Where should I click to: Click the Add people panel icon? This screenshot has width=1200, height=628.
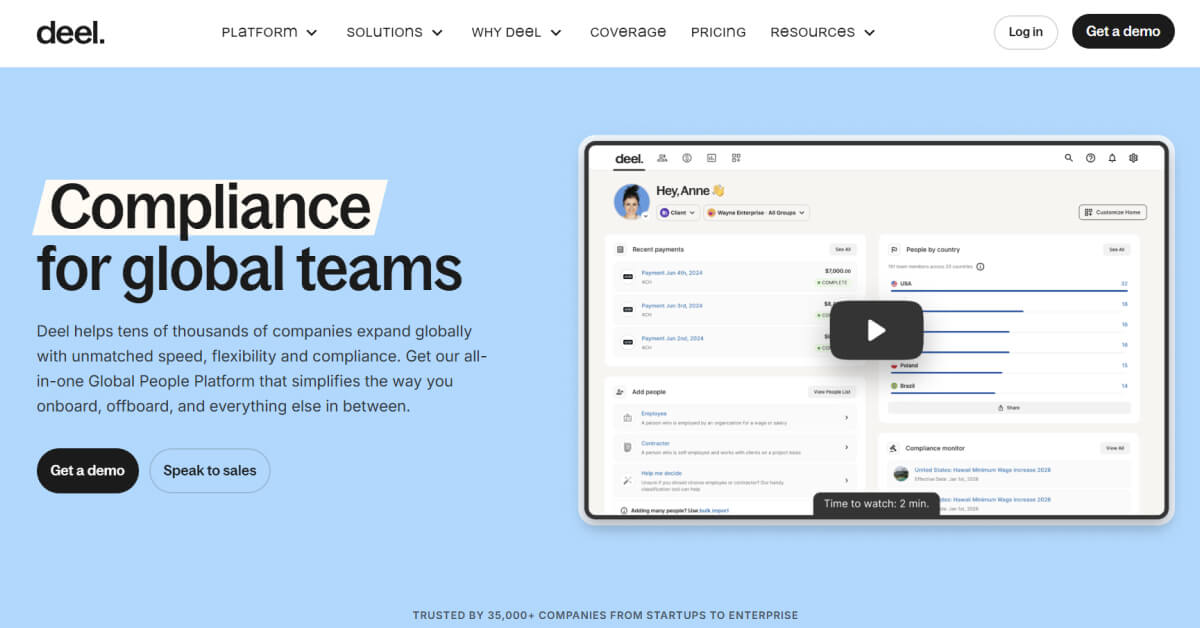coord(620,392)
